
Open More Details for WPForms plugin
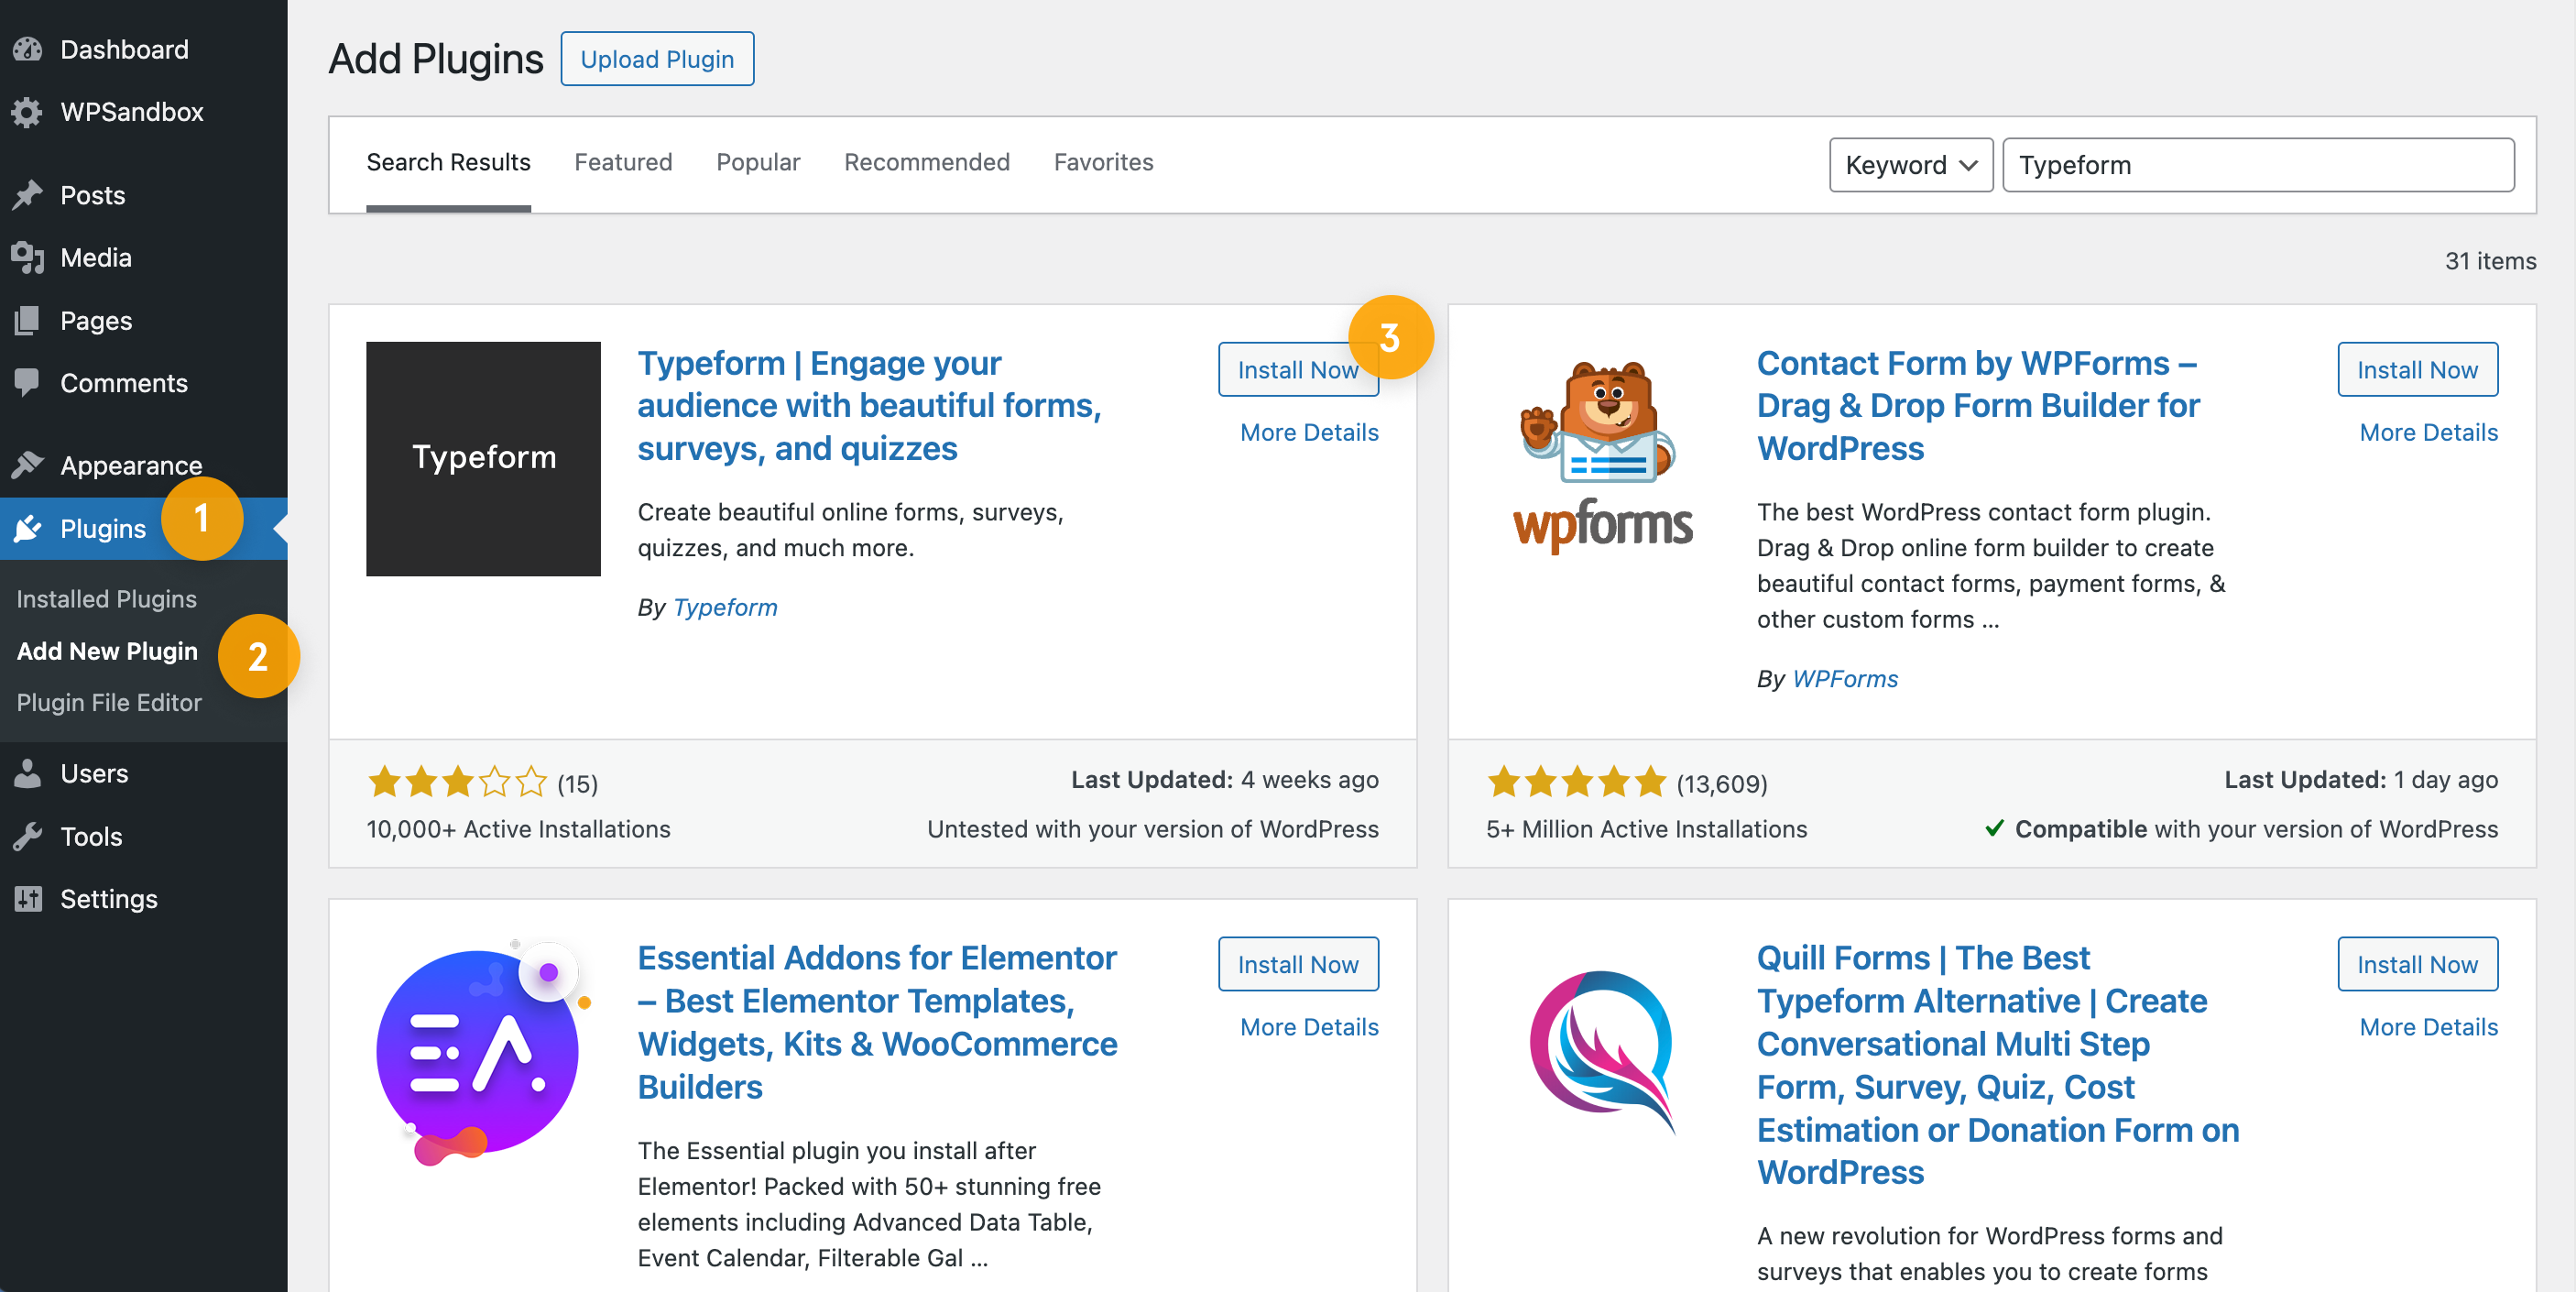(x=2428, y=432)
